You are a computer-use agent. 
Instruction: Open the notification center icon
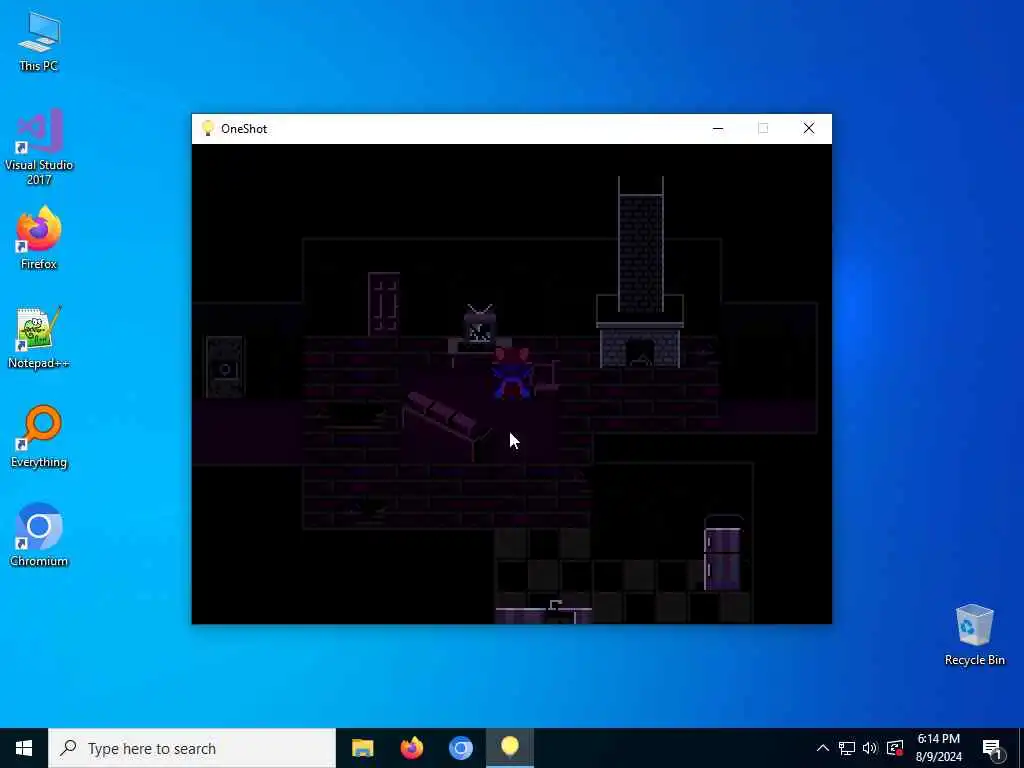(x=991, y=749)
